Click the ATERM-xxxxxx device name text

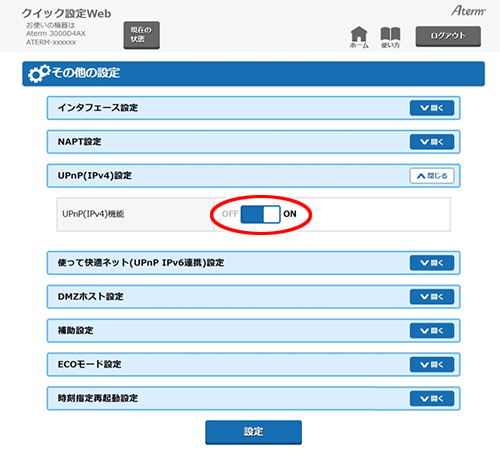51,42
